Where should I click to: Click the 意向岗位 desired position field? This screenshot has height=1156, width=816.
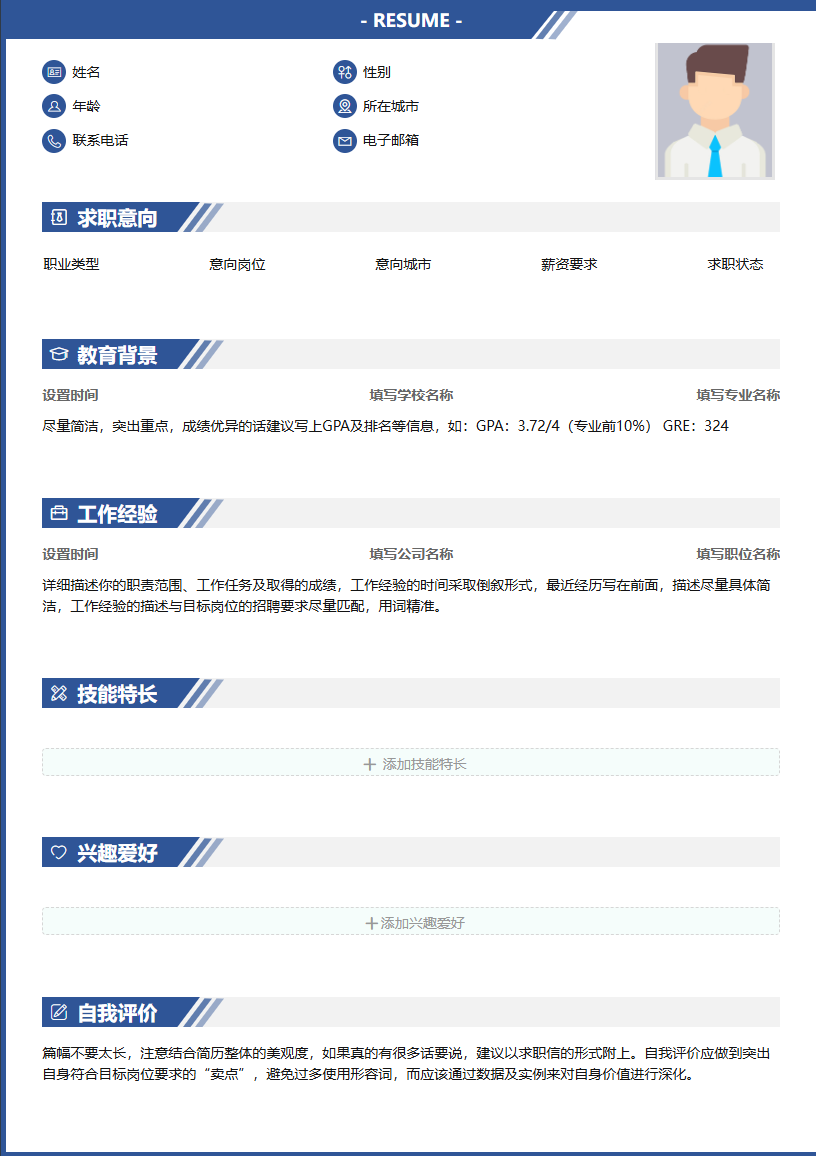coord(237,264)
